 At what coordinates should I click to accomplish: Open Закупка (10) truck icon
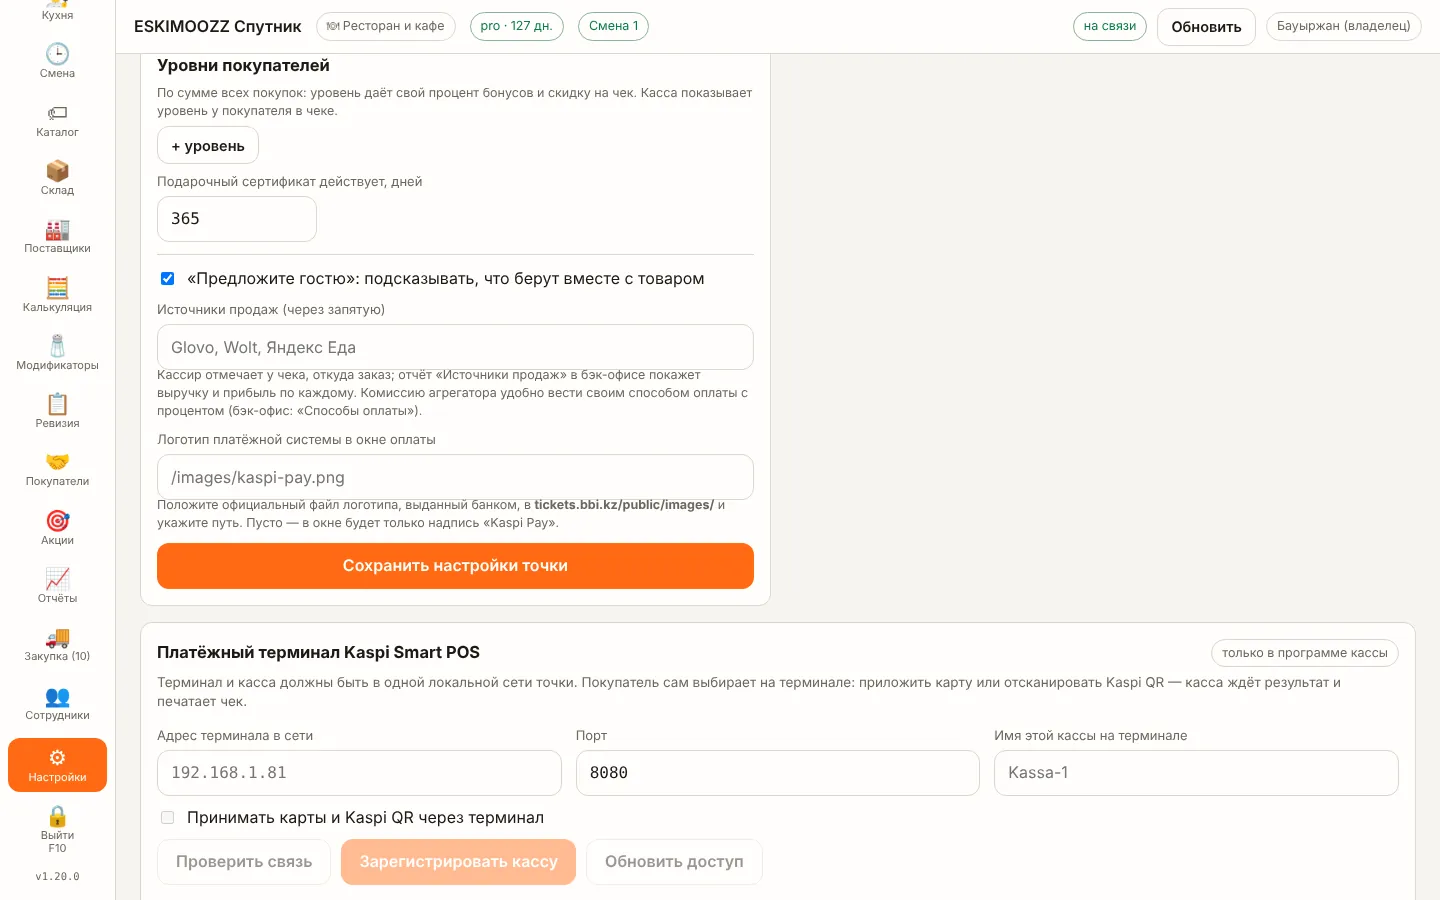[x=57, y=644]
